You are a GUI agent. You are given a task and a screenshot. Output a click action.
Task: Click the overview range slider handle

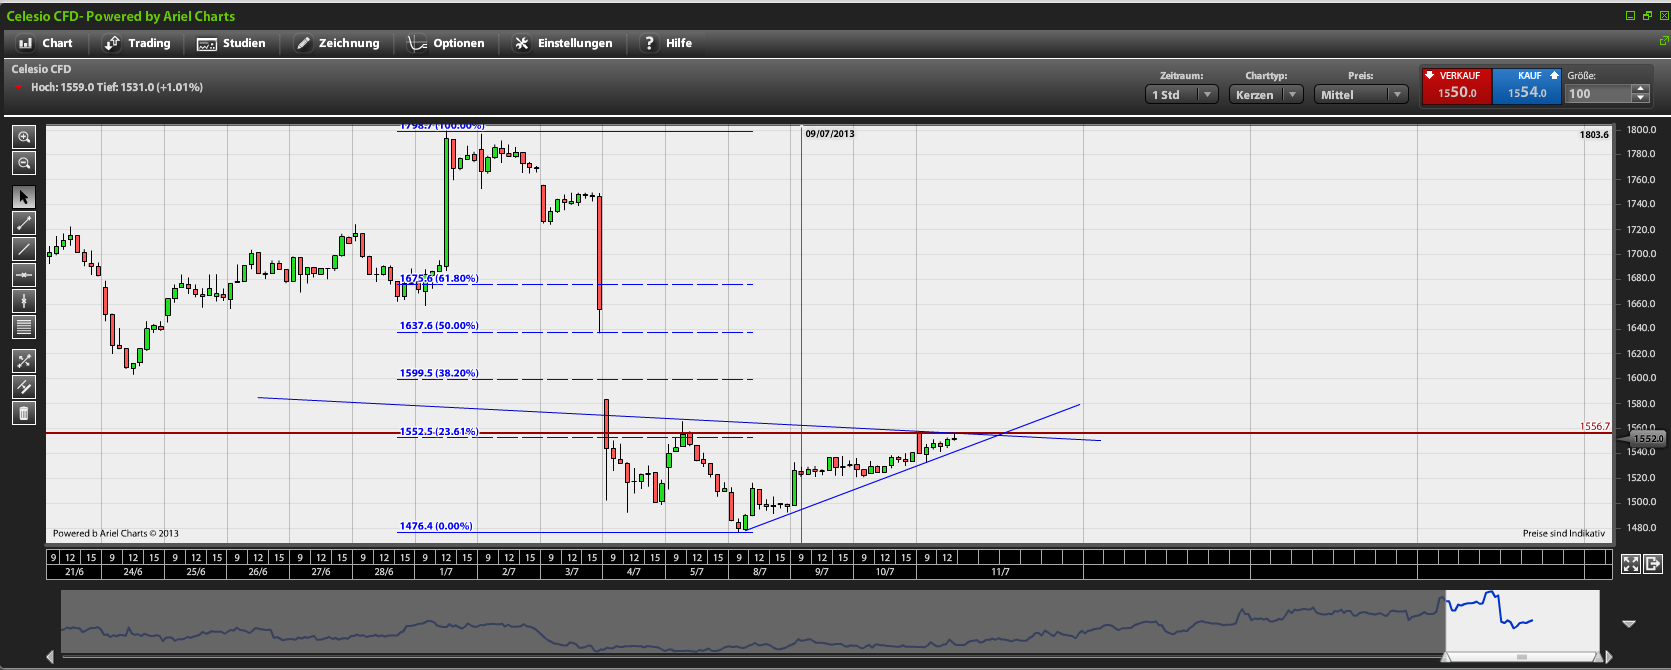pos(1521,657)
